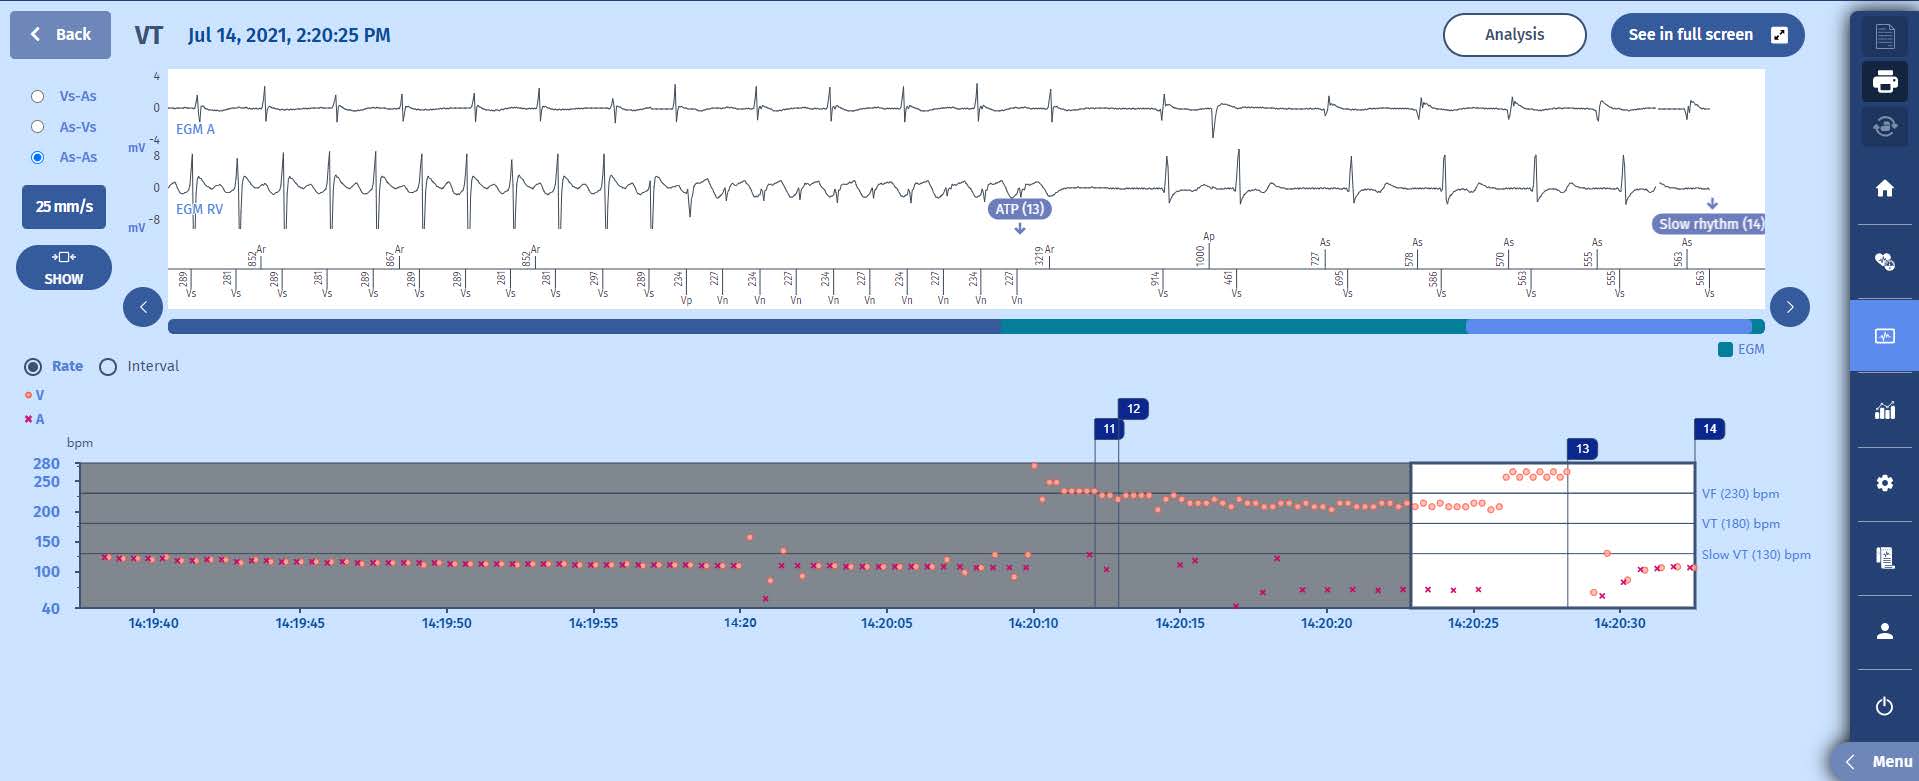Open the statistics bar chart icon
Viewport: 1919px width, 781px height.
(1884, 410)
